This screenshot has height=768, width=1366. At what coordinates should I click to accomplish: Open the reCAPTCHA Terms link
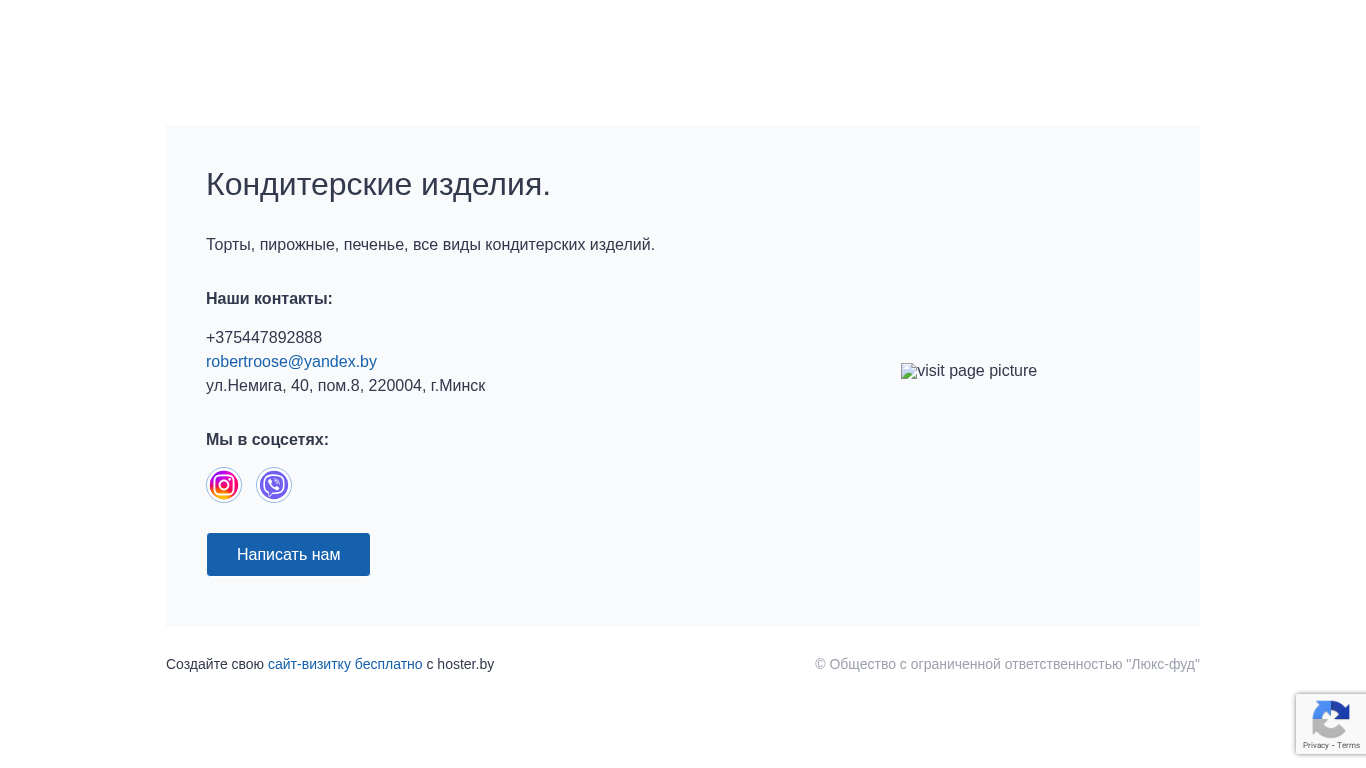click(x=1349, y=745)
